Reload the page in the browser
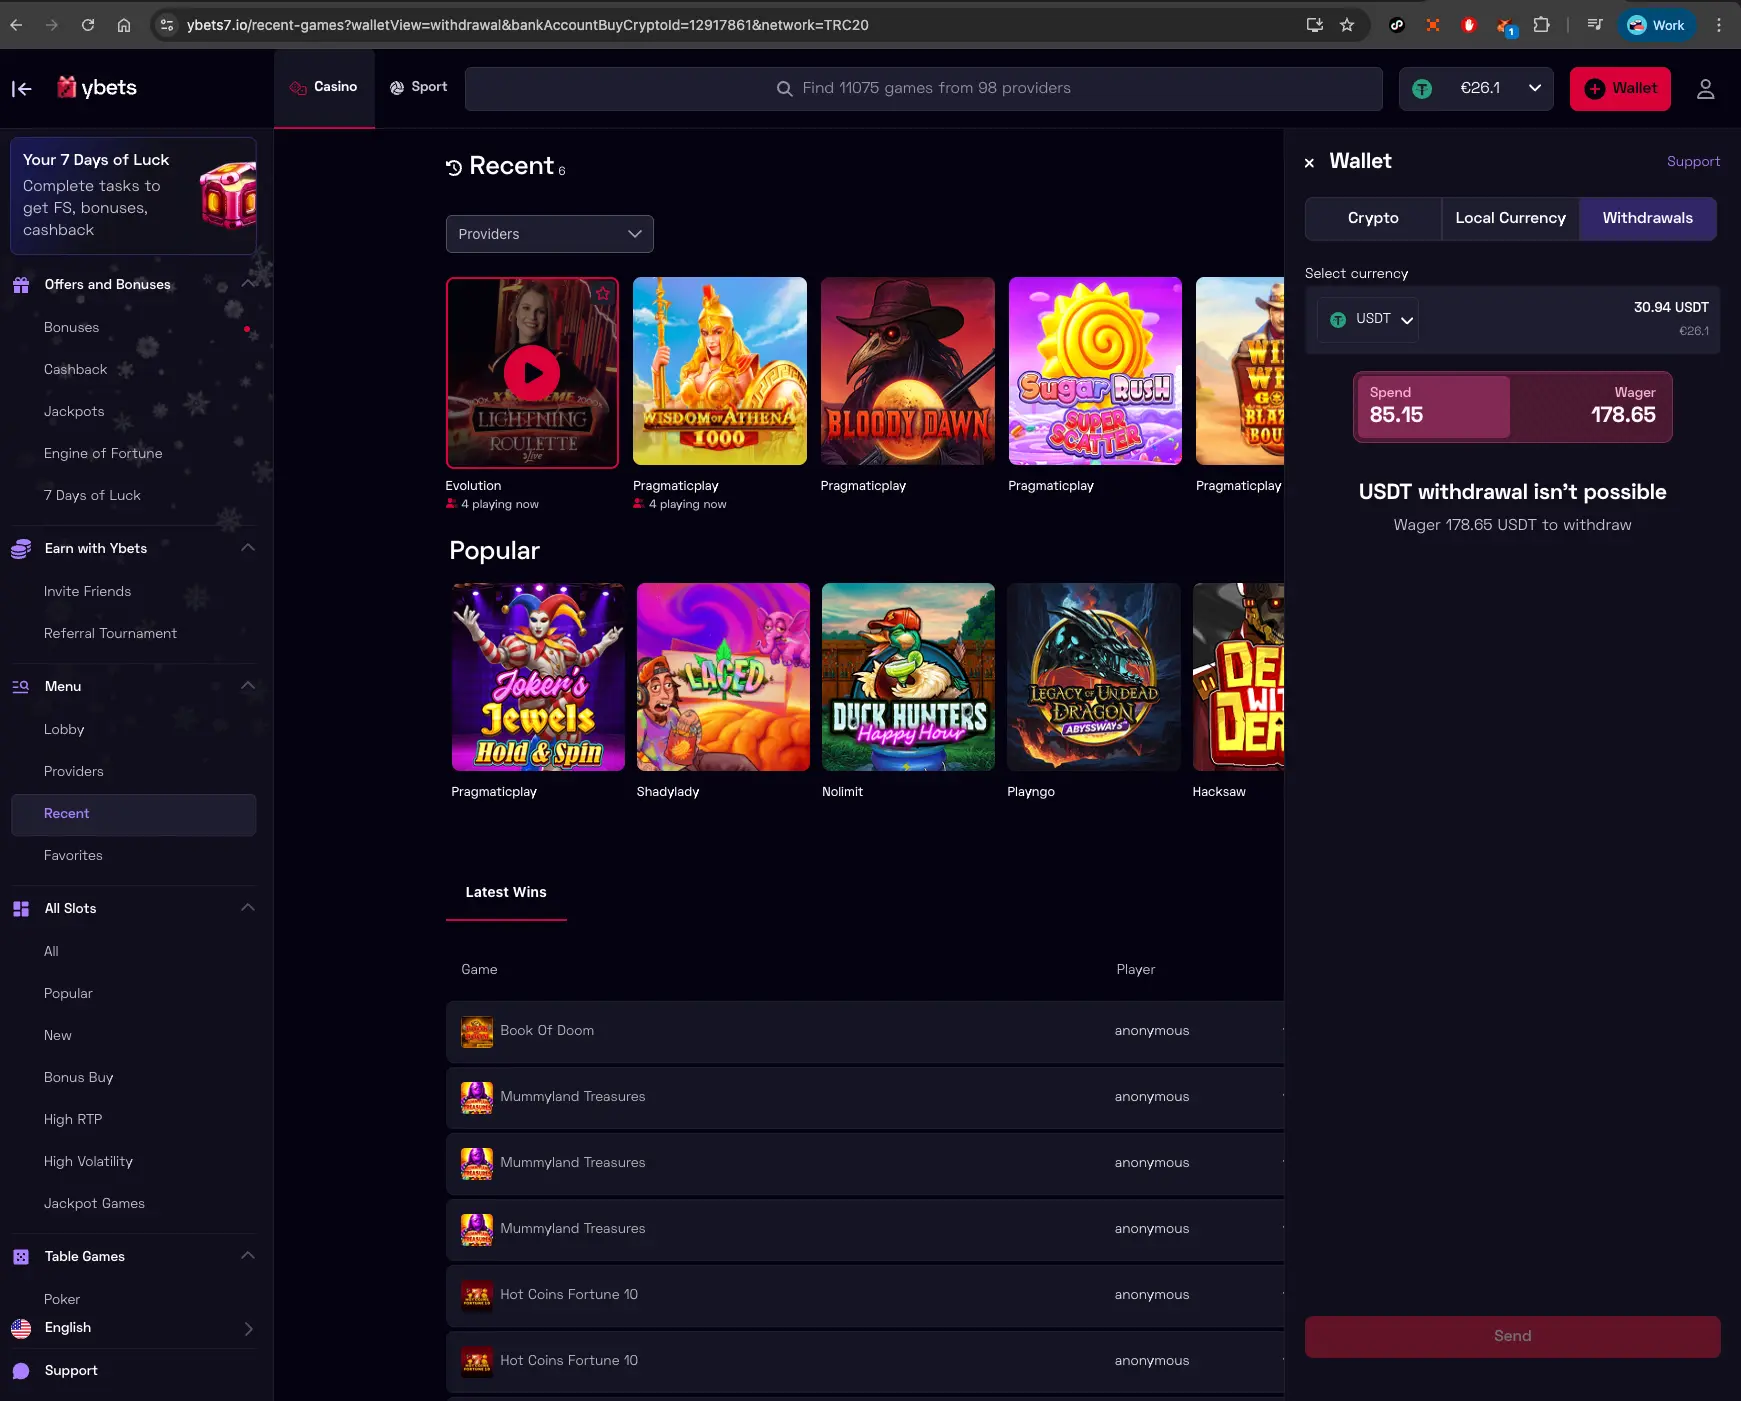The height and width of the screenshot is (1401, 1741). coord(88,25)
